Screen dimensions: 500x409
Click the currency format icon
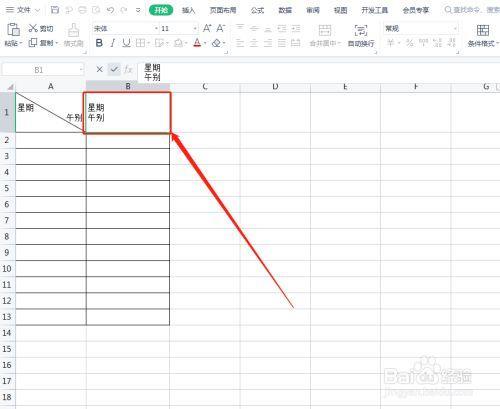click(x=391, y=43)
